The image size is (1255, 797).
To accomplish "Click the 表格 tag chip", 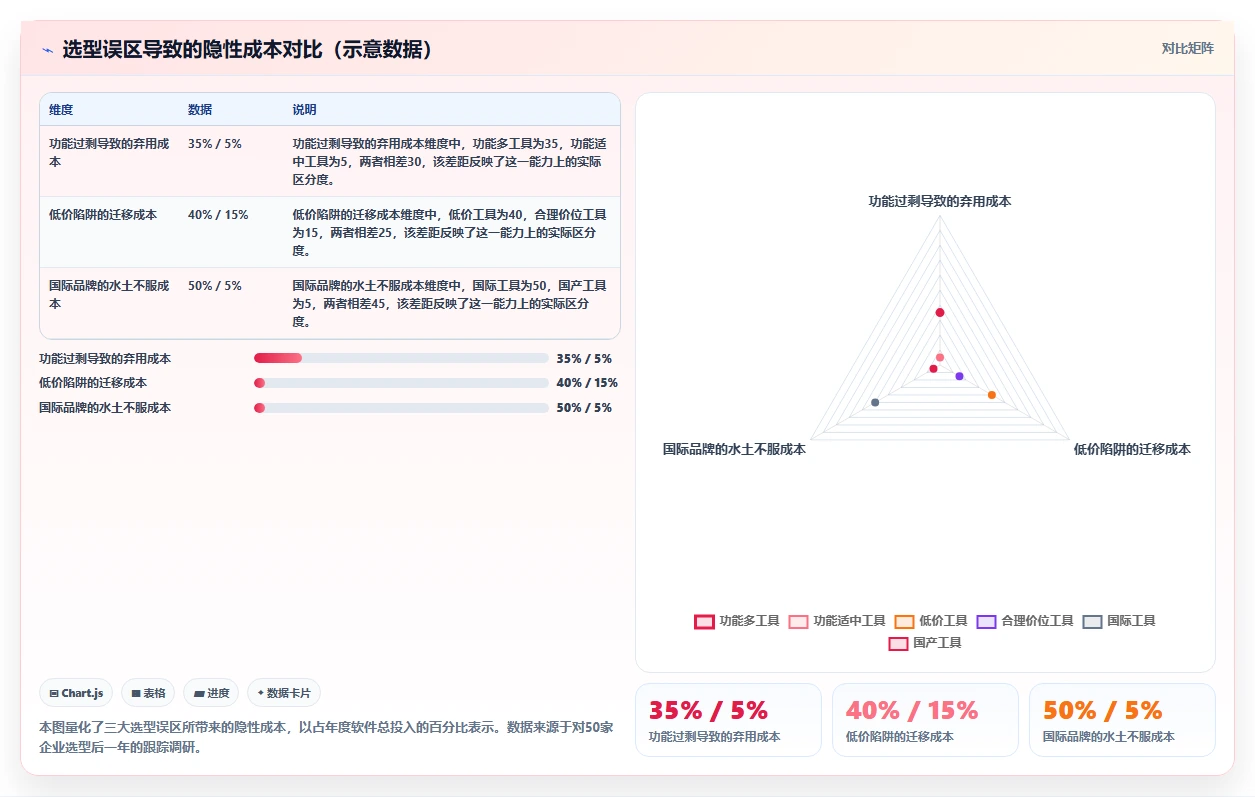I will [148, 693].
